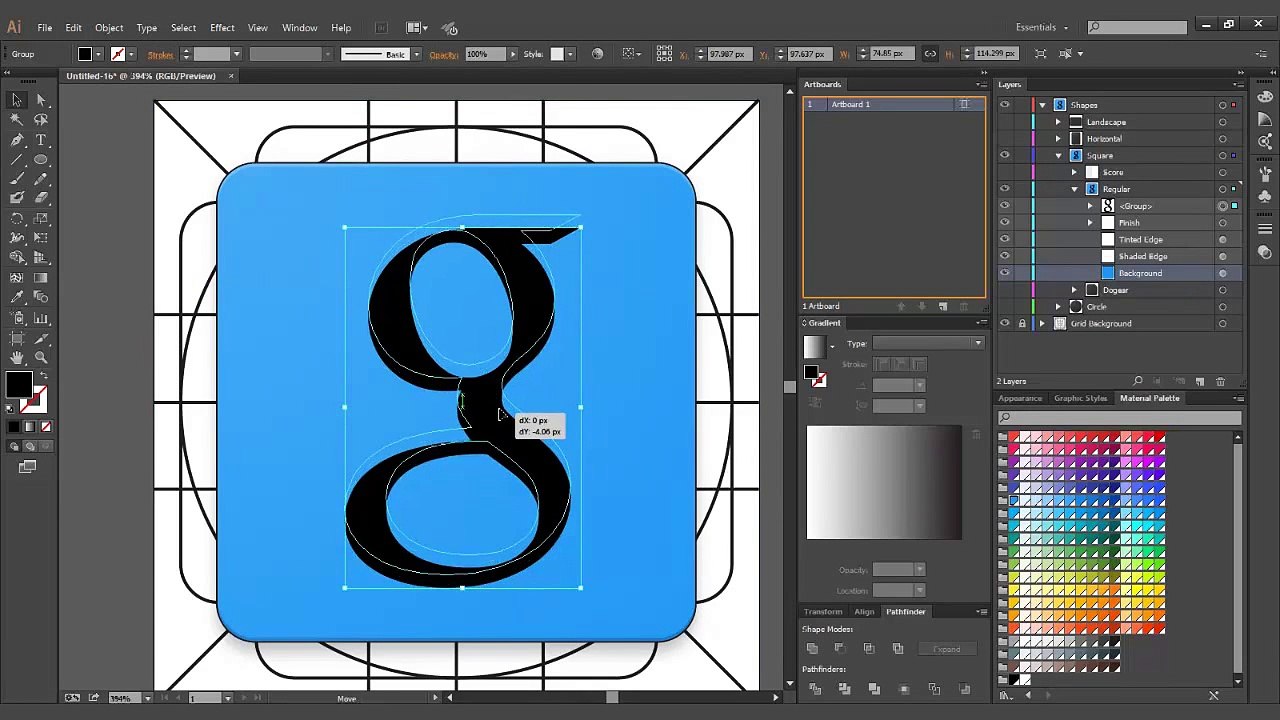Open the Object menu
The height and width of the screenshot is (720, 1280).
coord(109,27)
